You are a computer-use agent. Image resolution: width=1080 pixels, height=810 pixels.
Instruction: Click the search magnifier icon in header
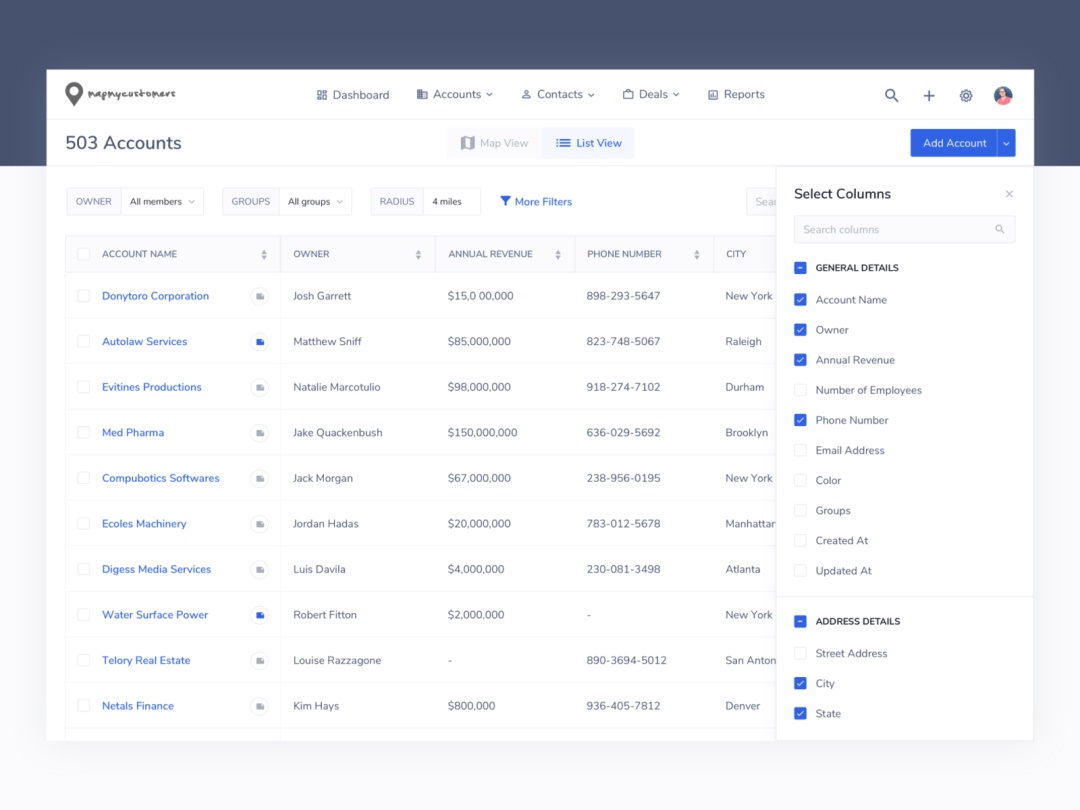tap(891, 96)
